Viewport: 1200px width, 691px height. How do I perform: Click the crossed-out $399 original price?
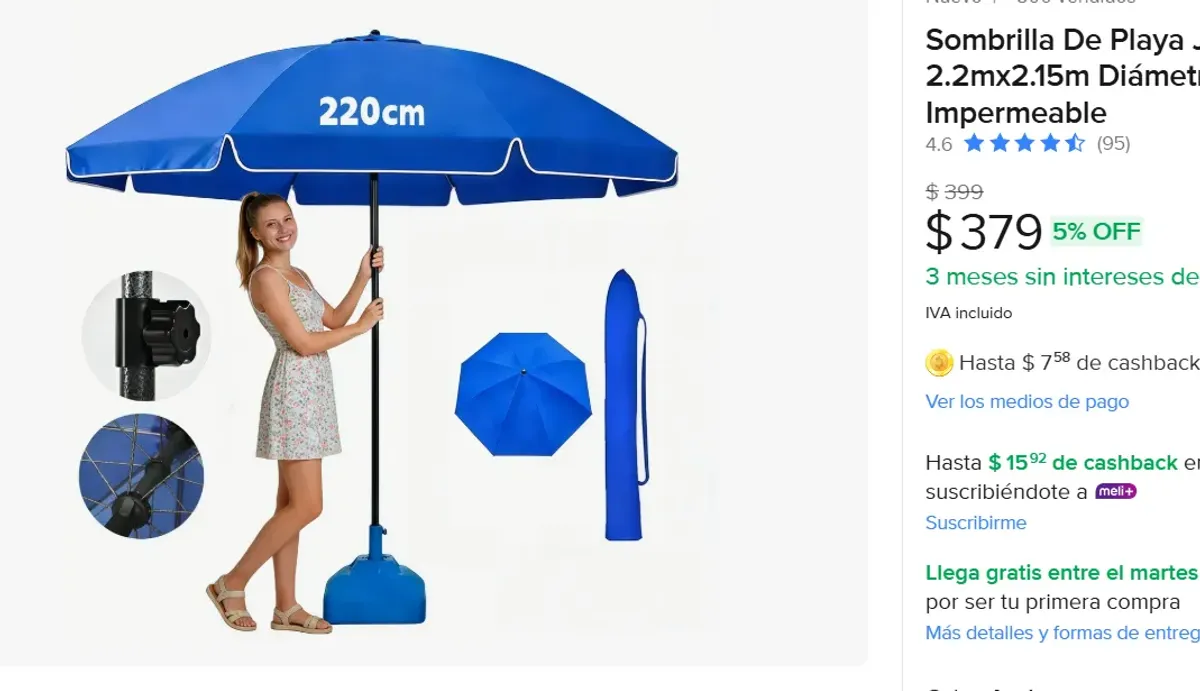tap(954, 191)
